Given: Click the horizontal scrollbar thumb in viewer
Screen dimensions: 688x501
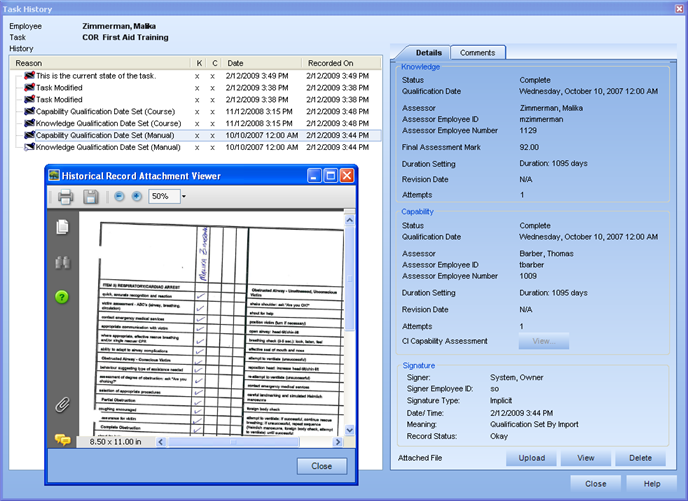Looking at the screenshot, I should [233, 442].
